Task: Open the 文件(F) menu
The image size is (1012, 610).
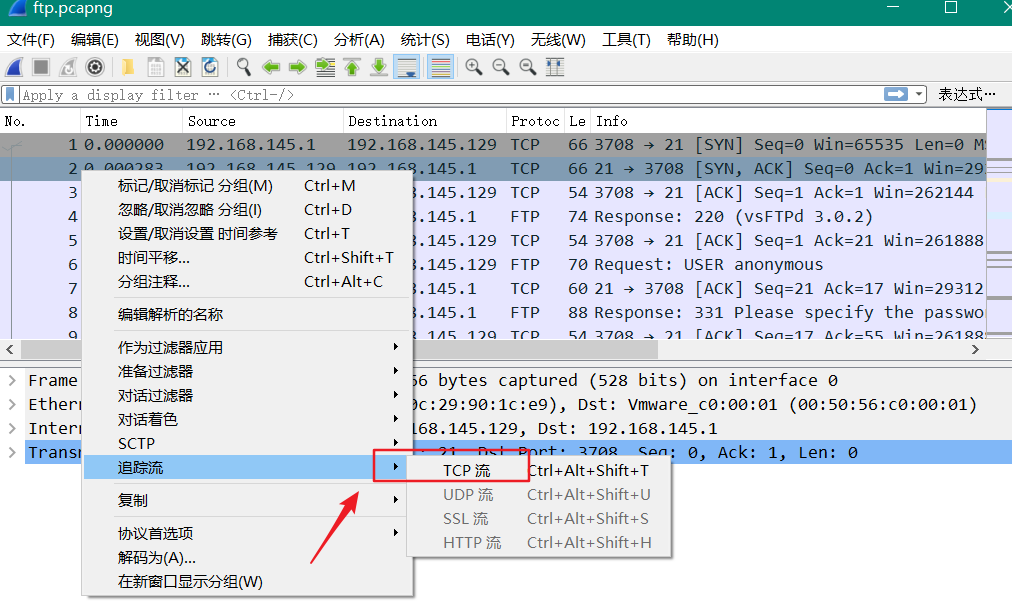Action: pyautogui.click(x=30, y=40)
